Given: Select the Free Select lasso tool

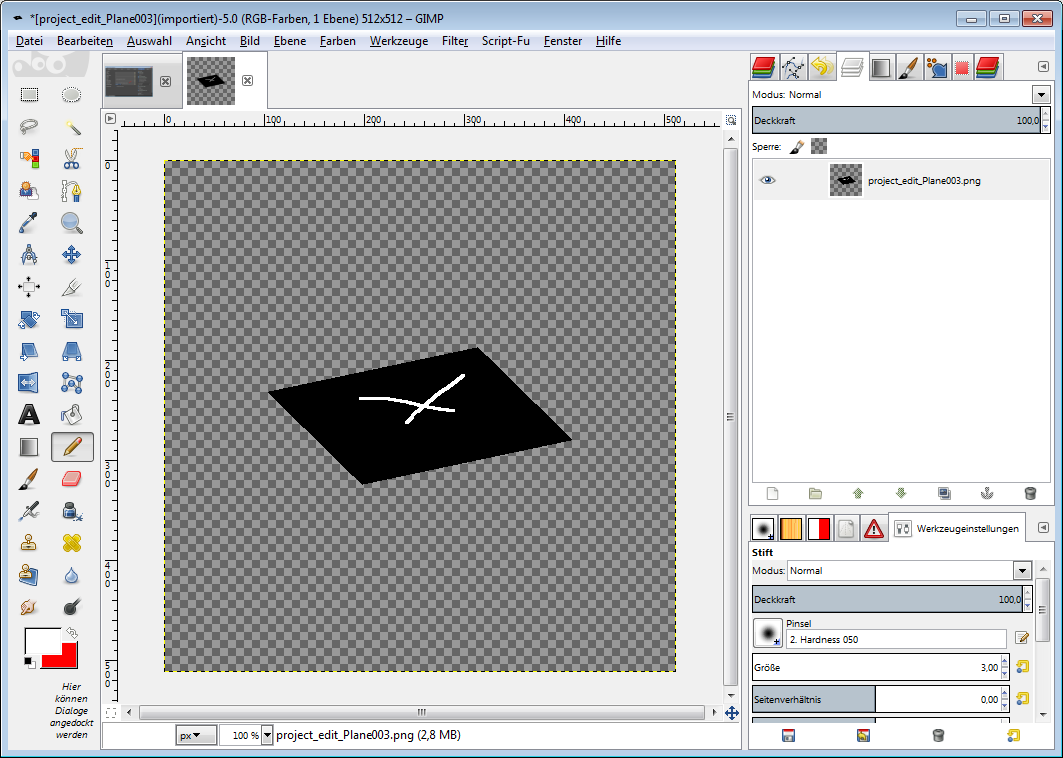Looking at the screenshot, I should pos(29,126).
